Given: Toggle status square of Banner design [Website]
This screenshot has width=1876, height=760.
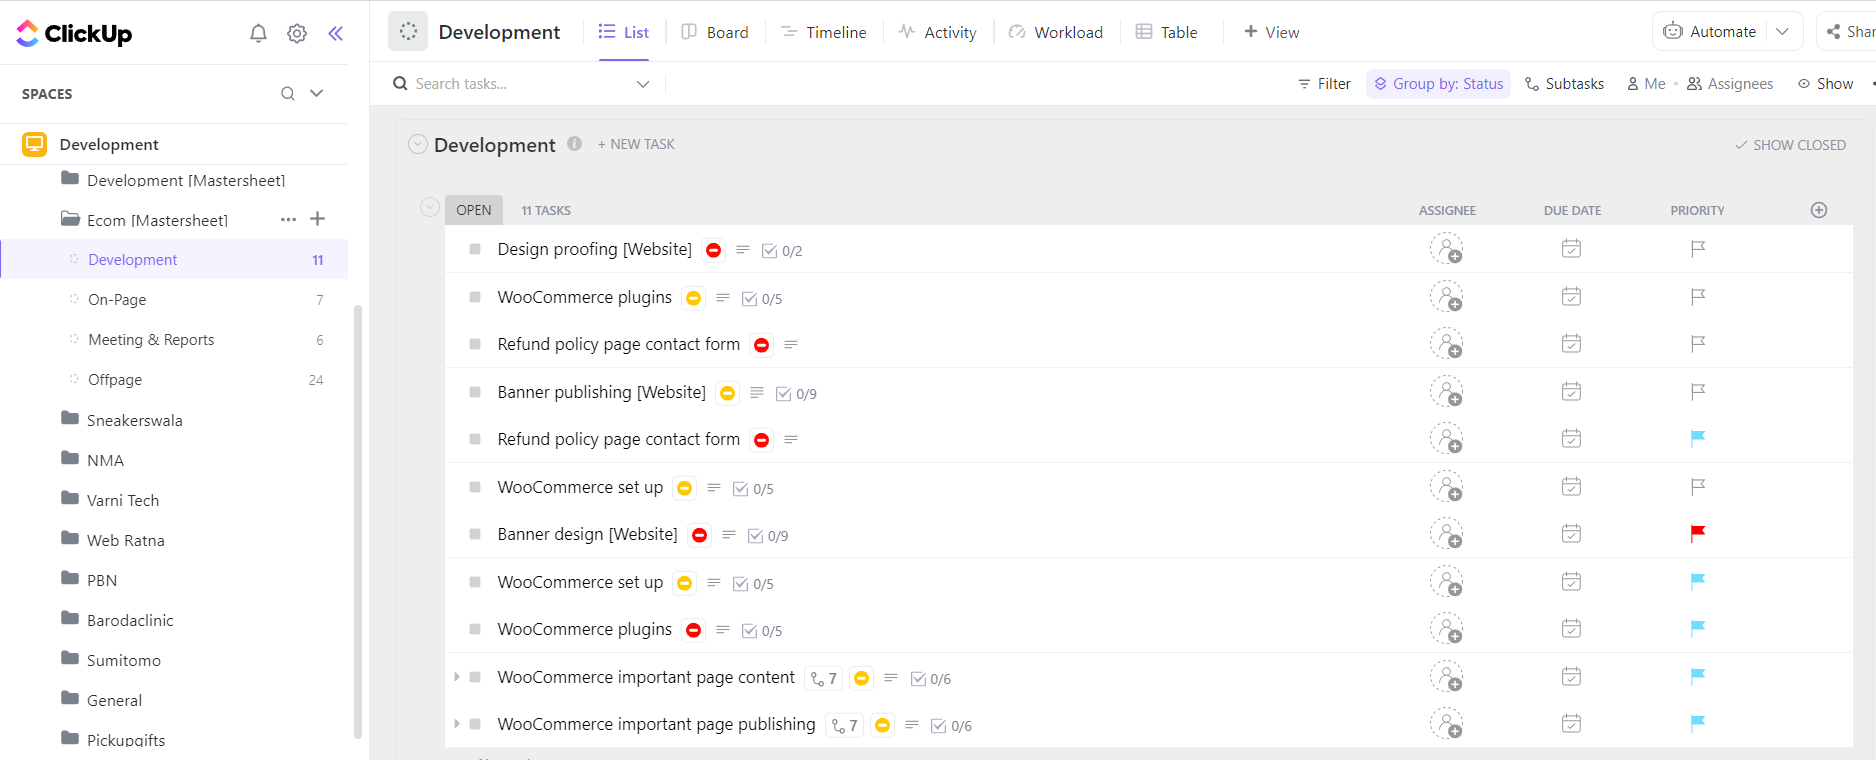Looking at the screenshot, I should point(475,534).
